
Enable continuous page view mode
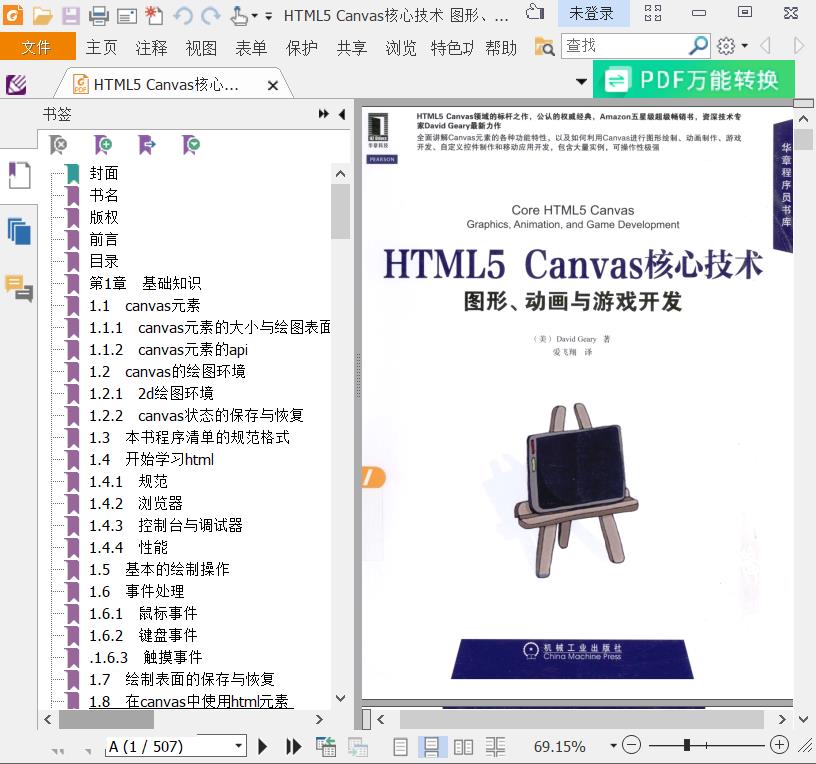click(x=431, y=747)
